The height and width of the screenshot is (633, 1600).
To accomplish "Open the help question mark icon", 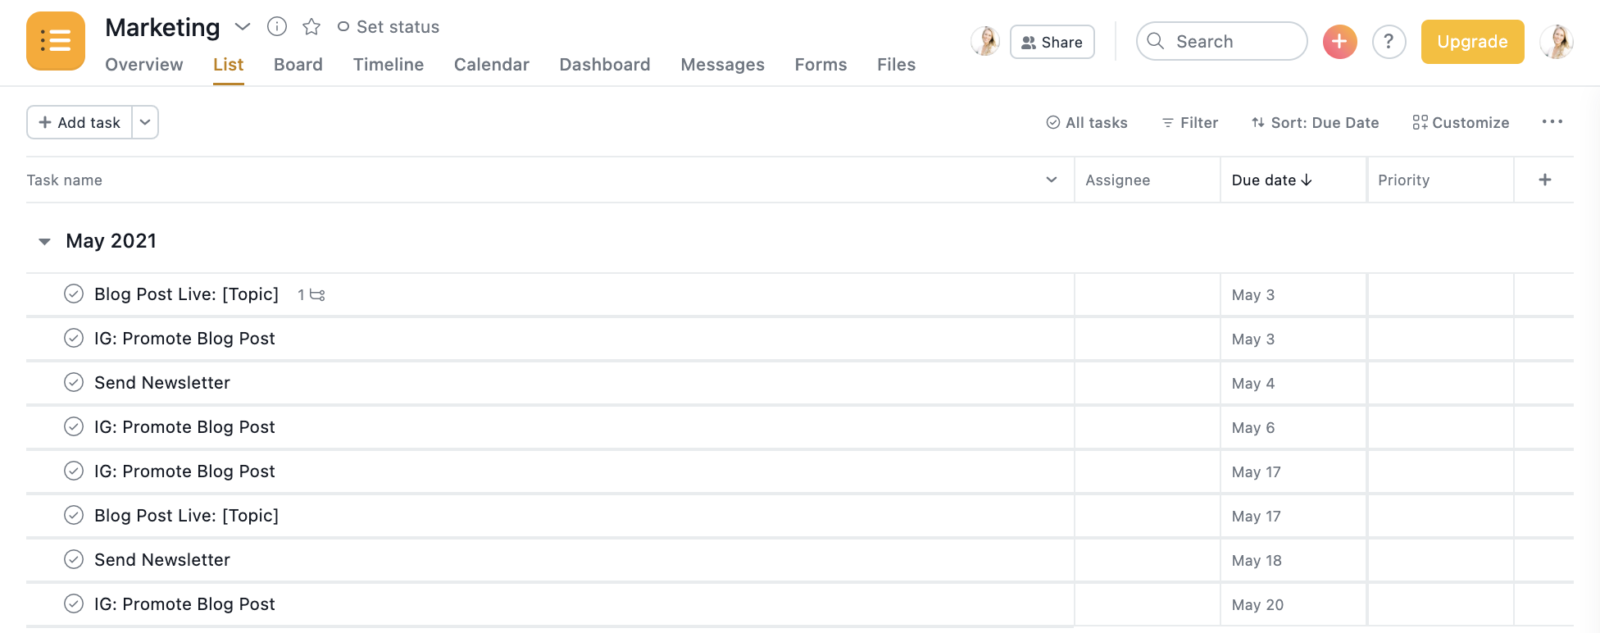I will 1388,42.
